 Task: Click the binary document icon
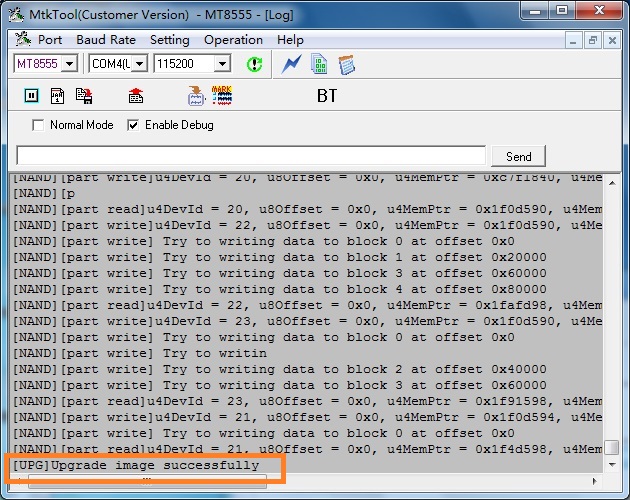(319, 64)
